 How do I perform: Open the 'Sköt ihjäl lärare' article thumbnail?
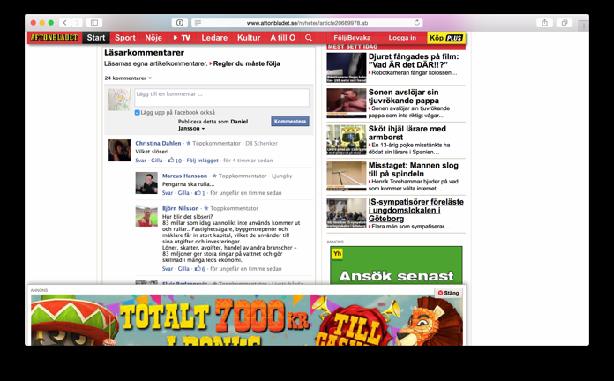point(346,140)
